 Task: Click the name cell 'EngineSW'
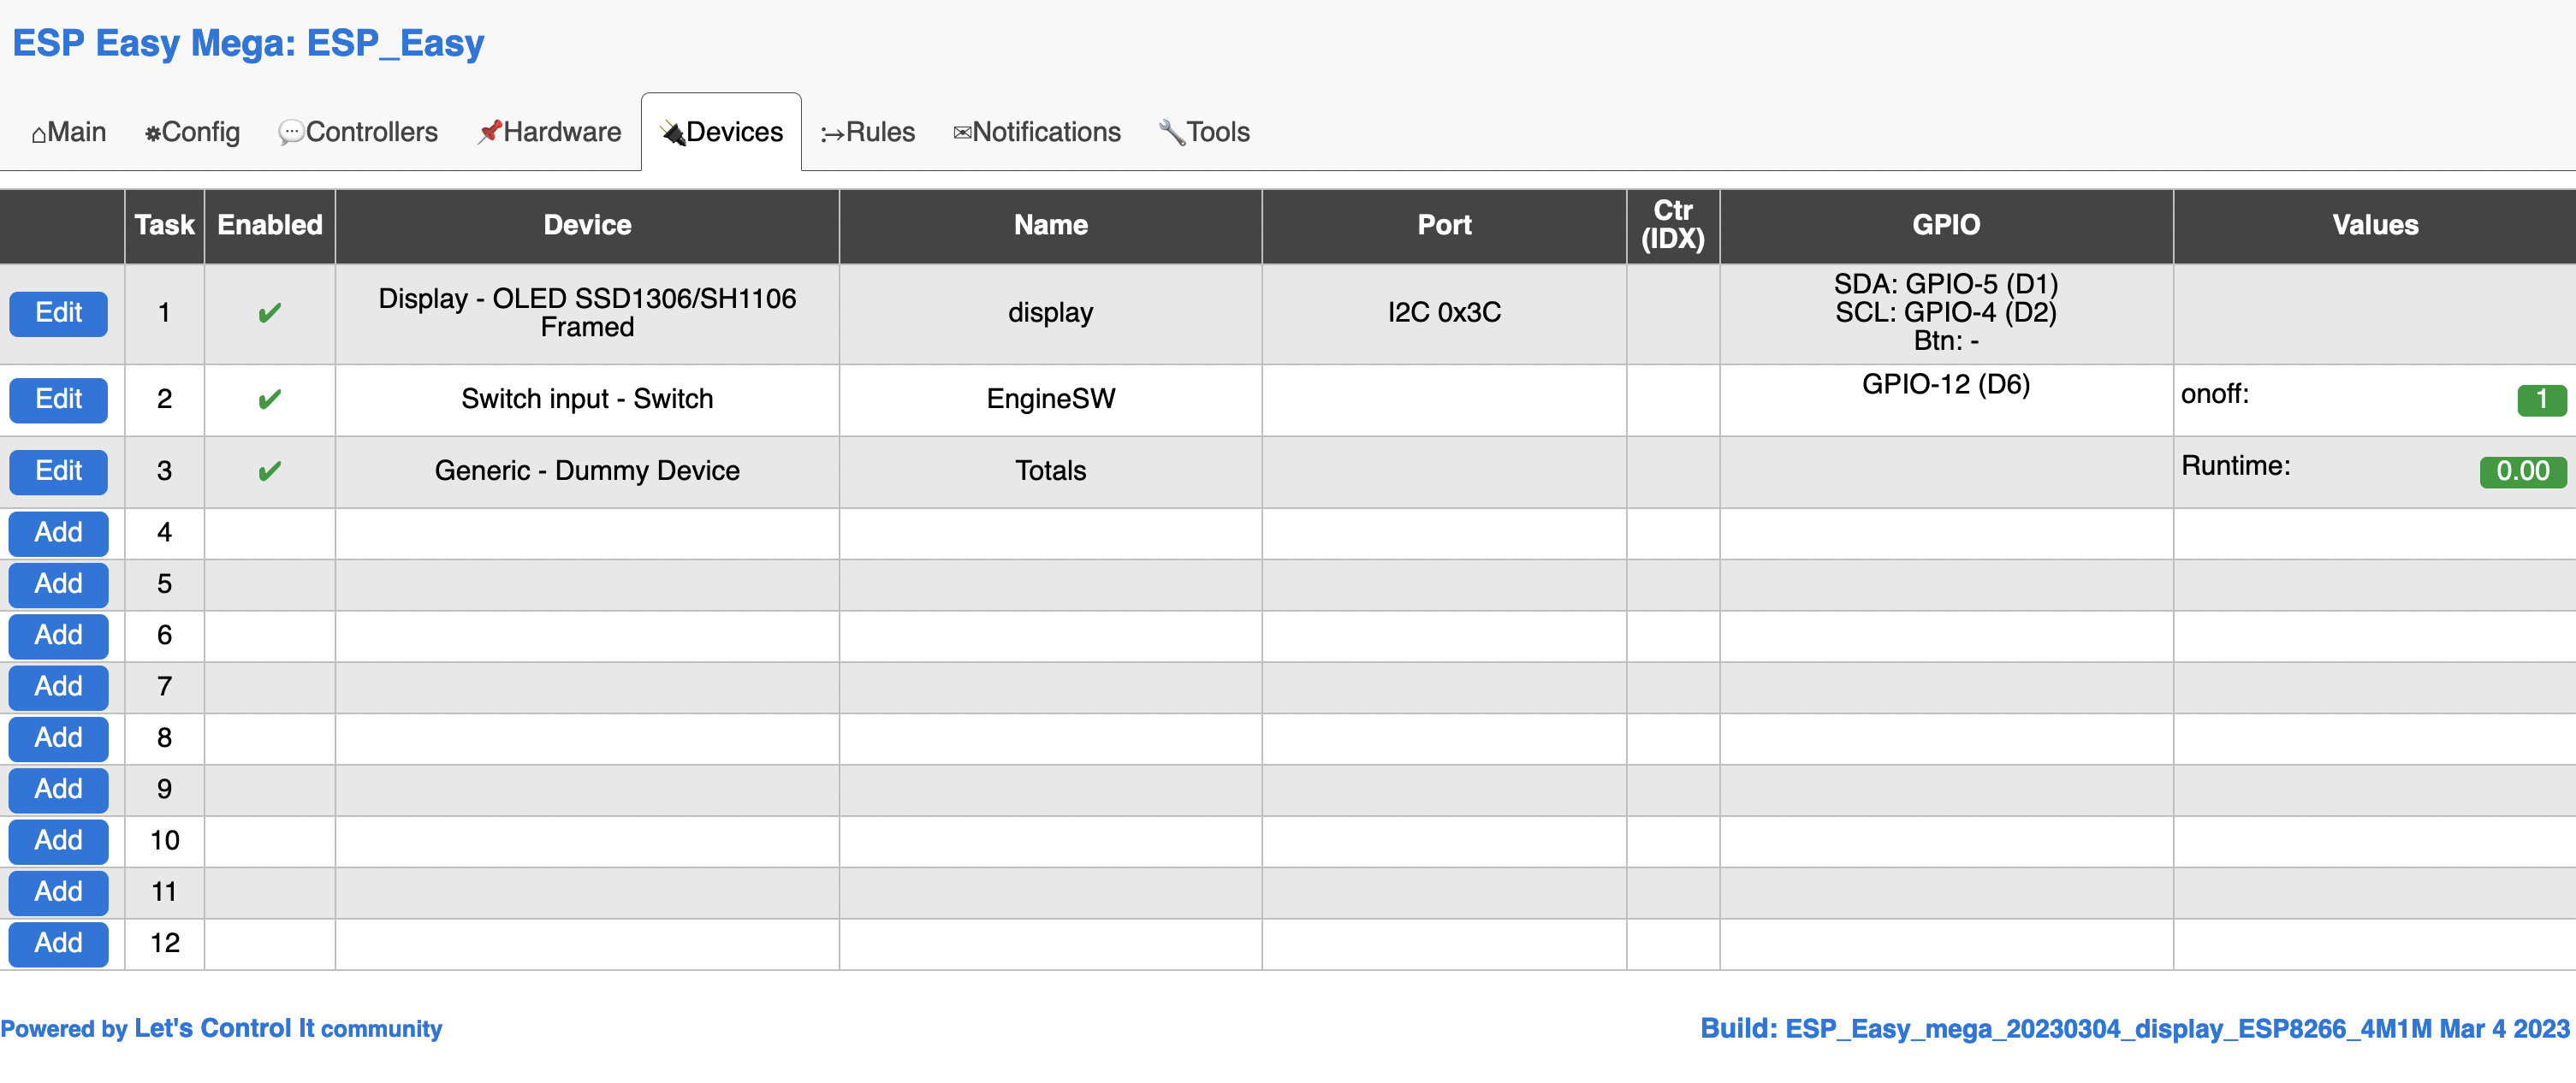(x=1050, y=399)
